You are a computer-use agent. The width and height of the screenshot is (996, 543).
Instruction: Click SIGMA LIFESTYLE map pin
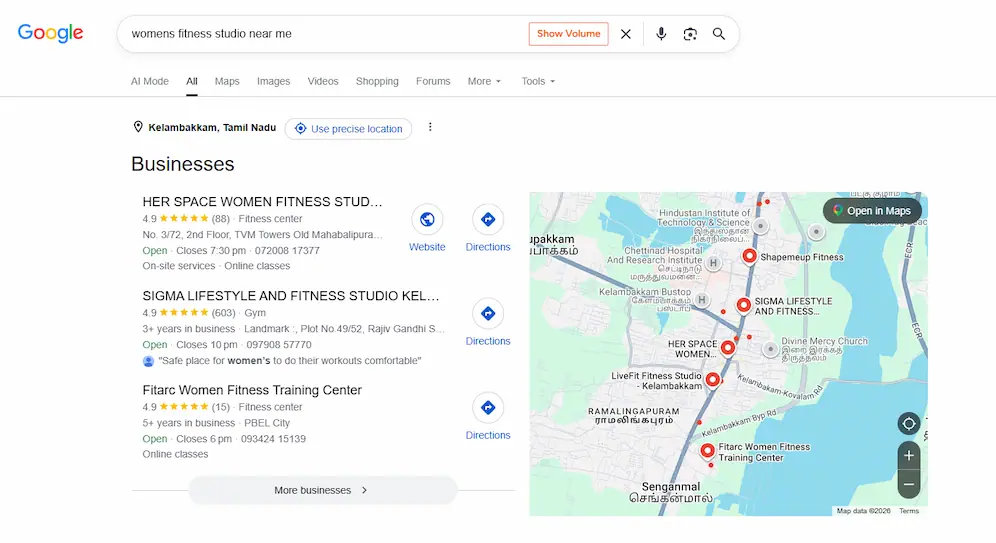(743, 305)
